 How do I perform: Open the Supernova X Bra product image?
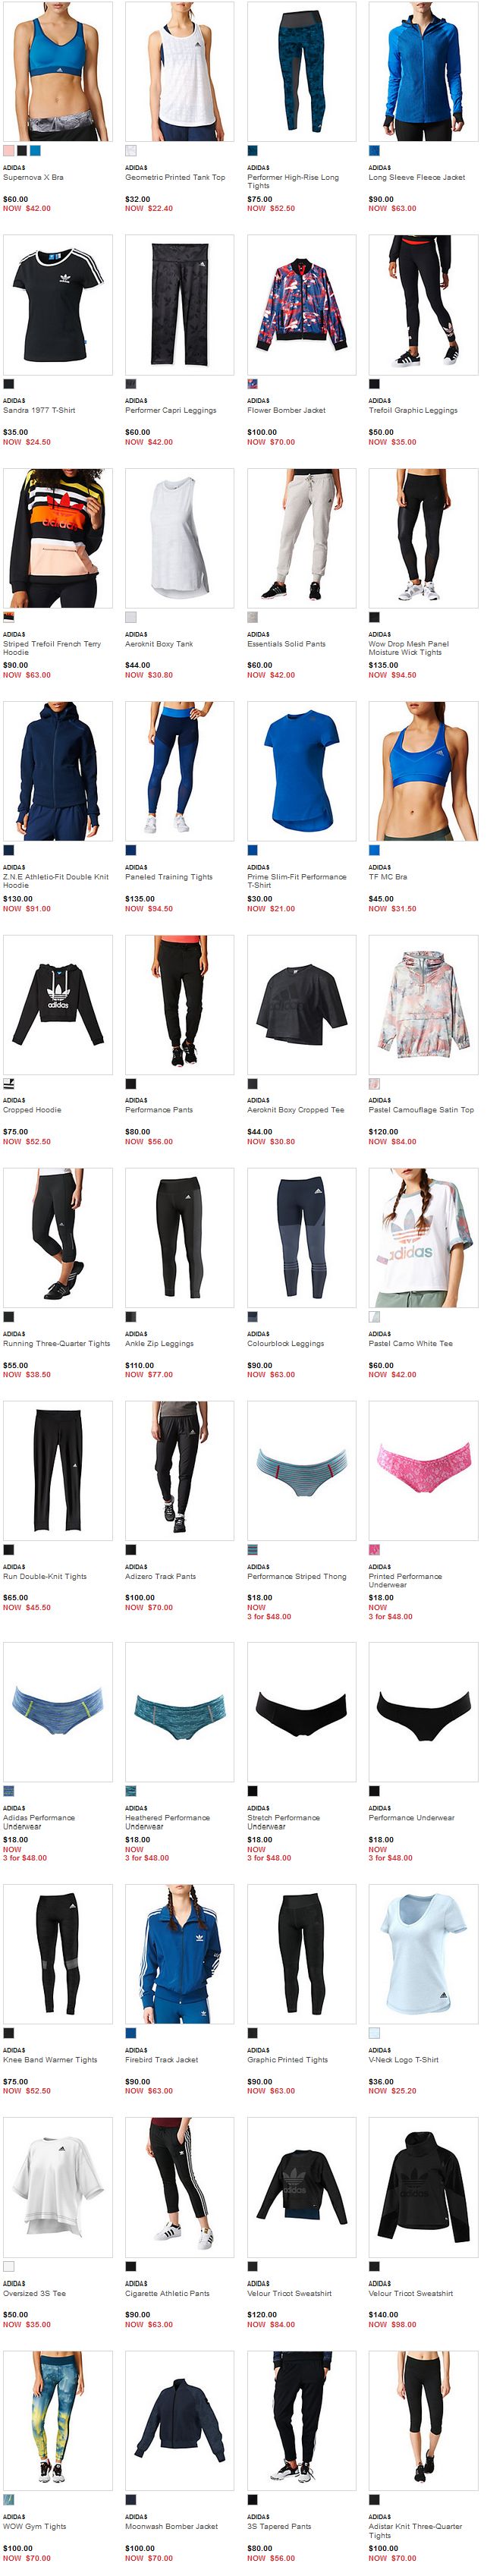pyautogui.click(x=57, y=72)
